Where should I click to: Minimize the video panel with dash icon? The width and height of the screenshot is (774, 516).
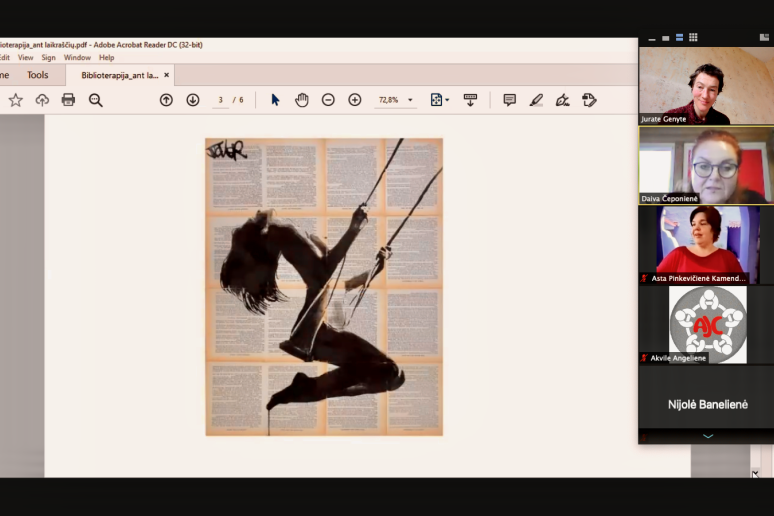[652, 38]
